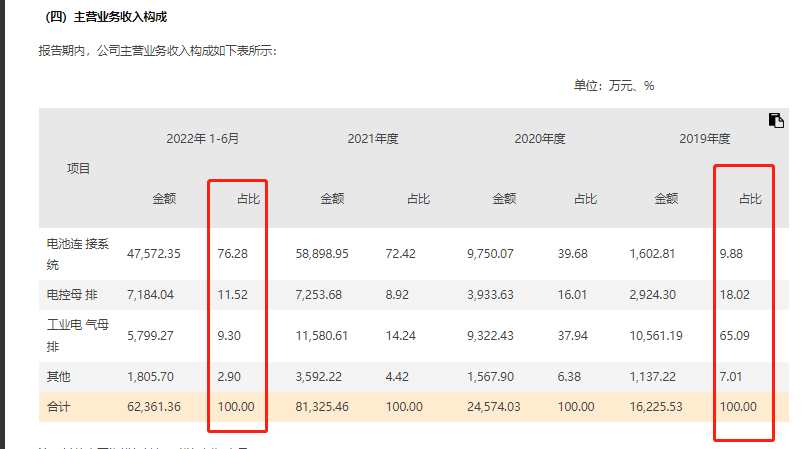The height and width of the screenshot is (449, 807).
Task: Select the 合计 total row label
Action: tap(59, 407)
